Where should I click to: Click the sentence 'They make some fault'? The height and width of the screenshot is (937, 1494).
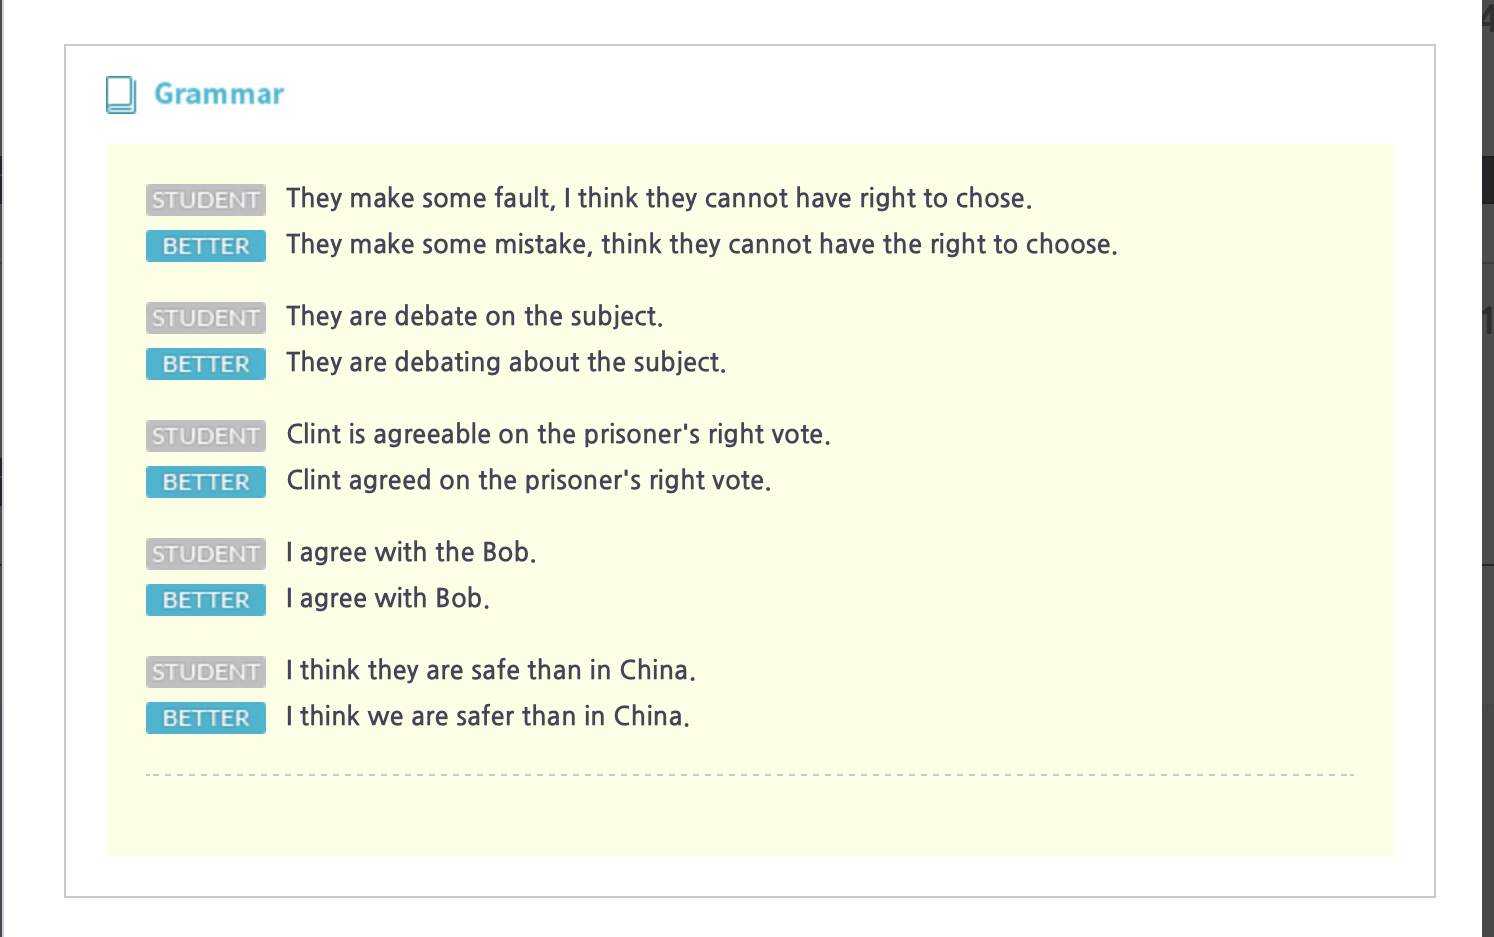pyautogui.click(x=658, y=198)
